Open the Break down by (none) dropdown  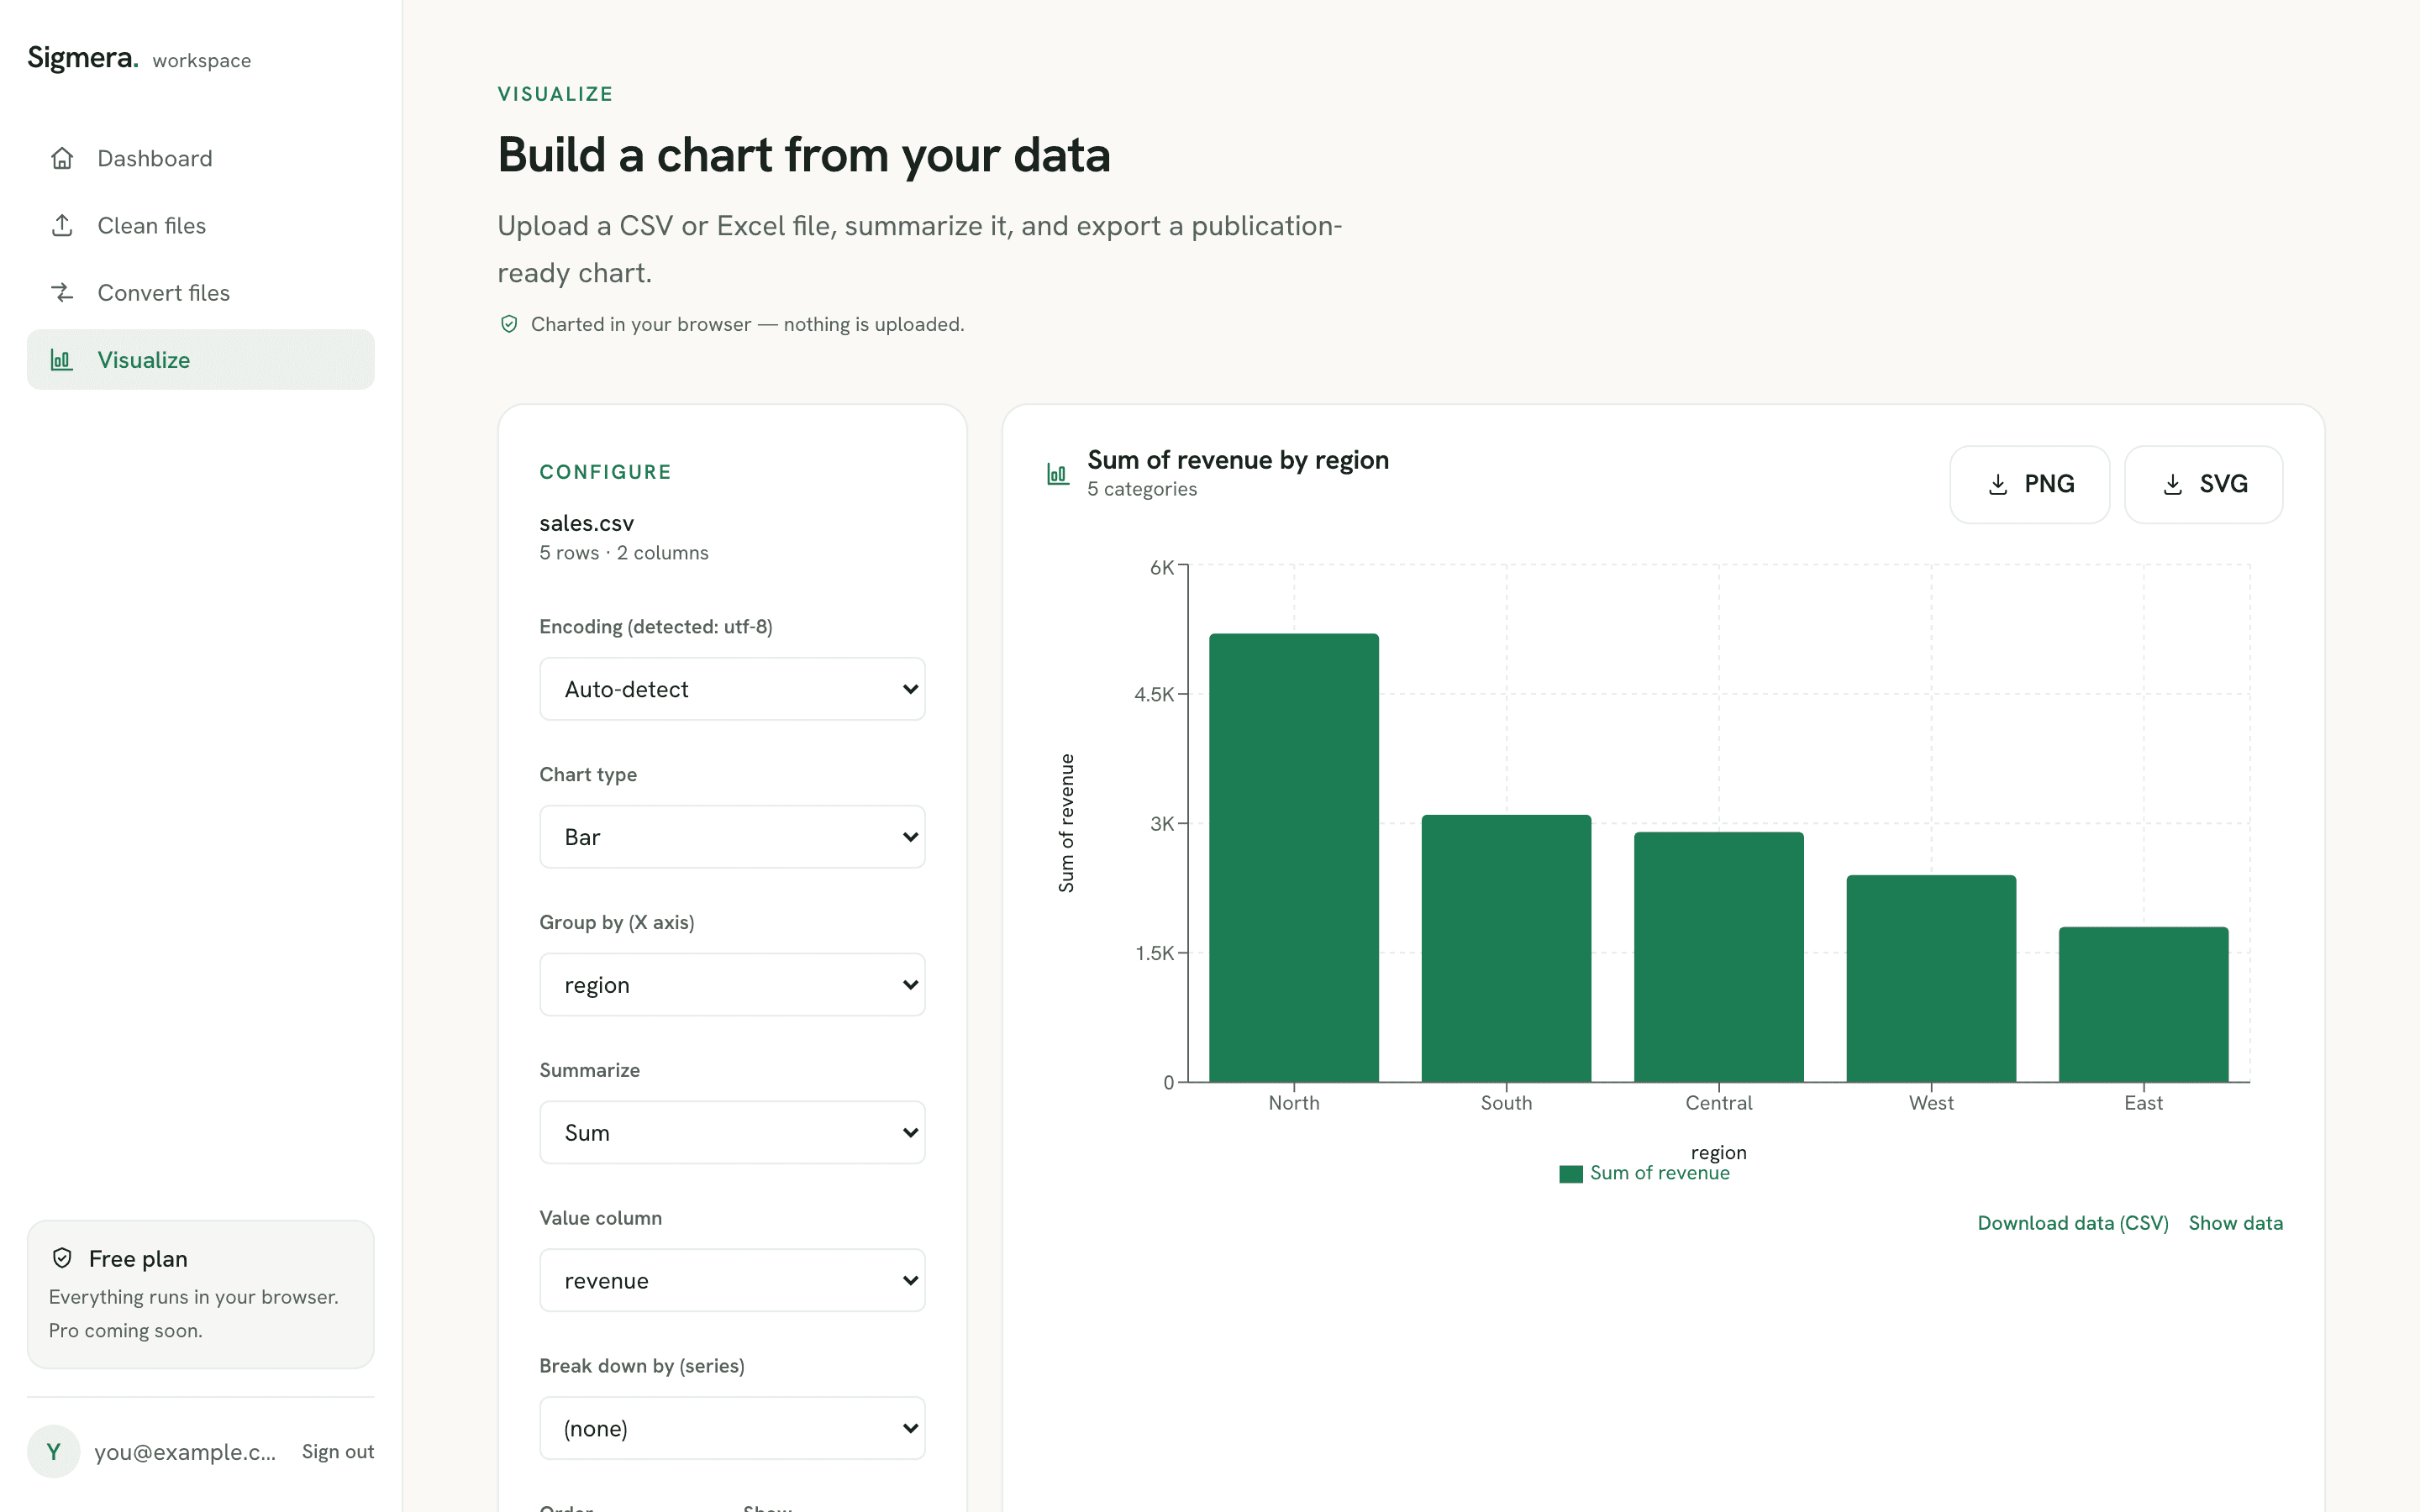pos(732,1428)
